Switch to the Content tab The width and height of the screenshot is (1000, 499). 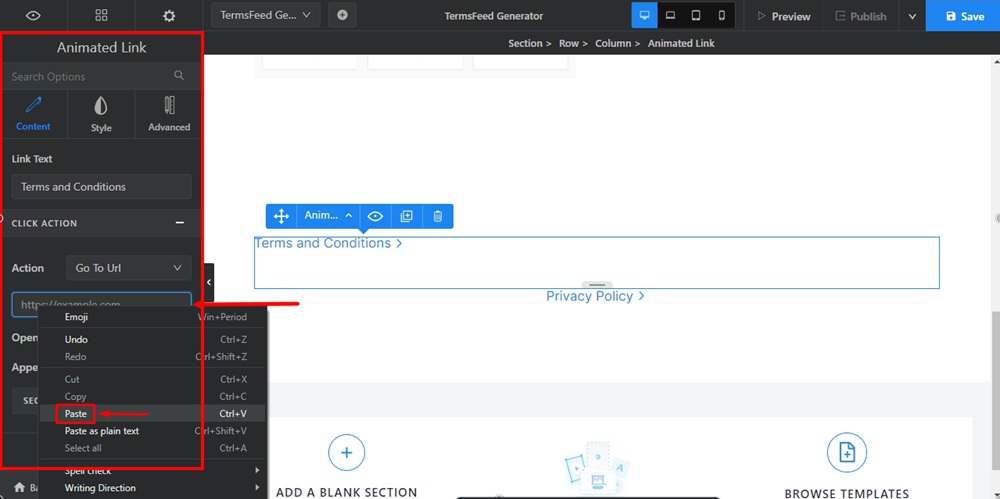point(33,114)
